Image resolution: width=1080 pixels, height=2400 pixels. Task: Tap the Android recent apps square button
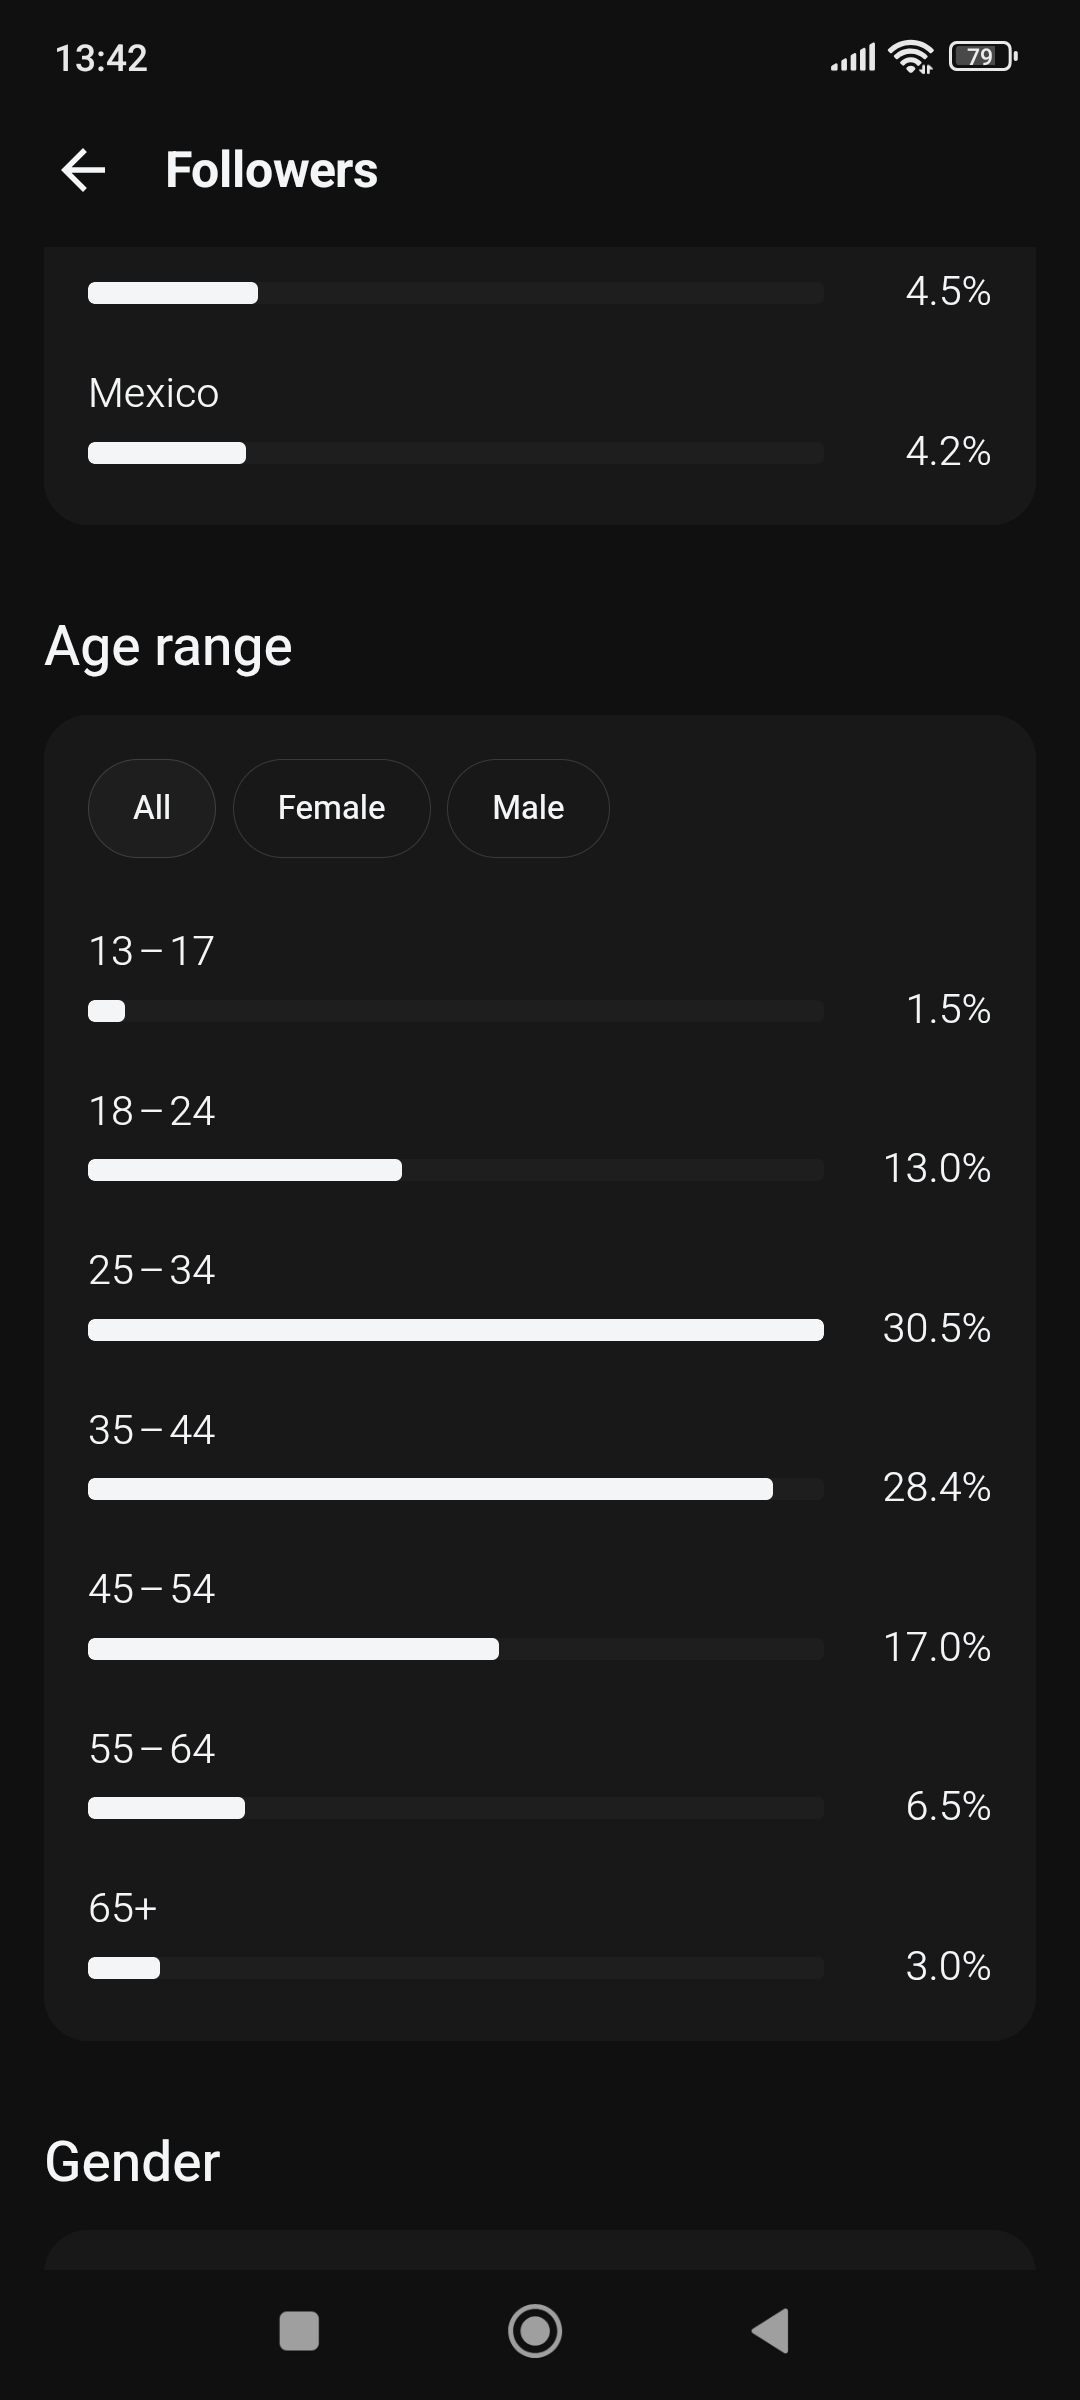coord(299,2330)
